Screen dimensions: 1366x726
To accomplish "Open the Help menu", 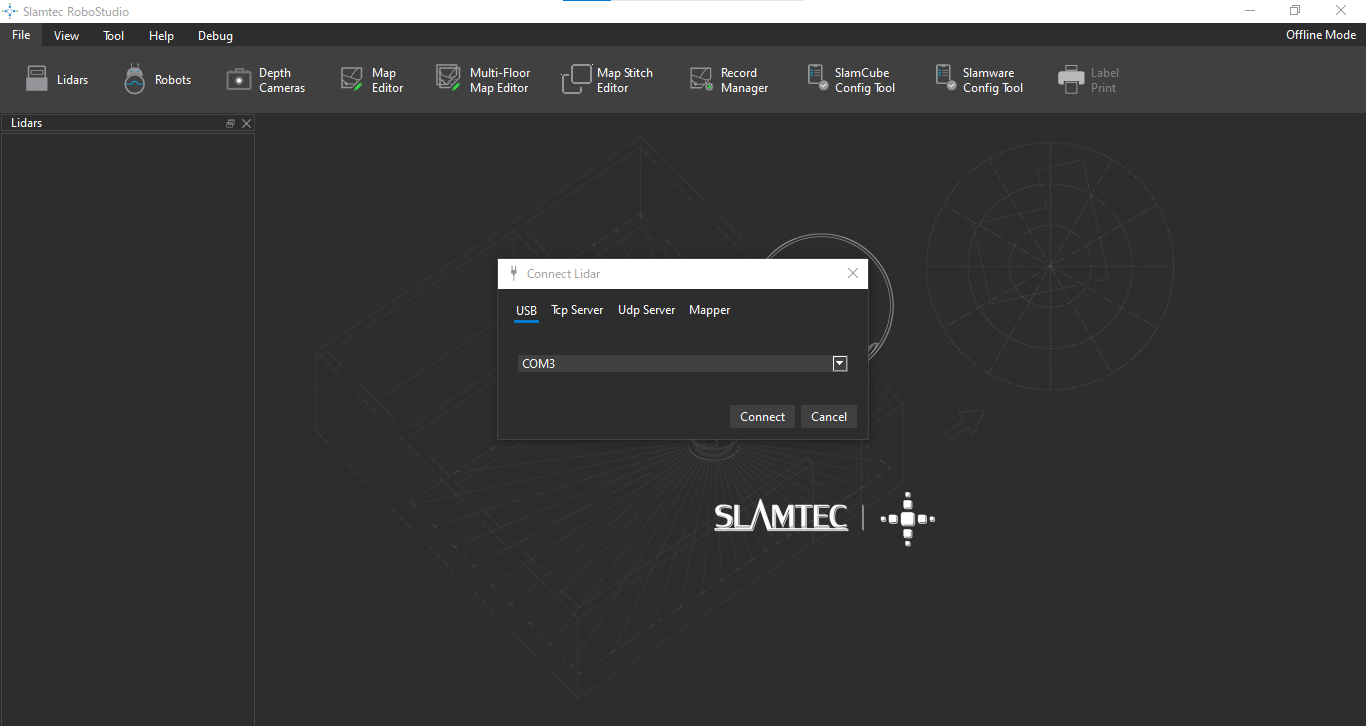I will tap(161, 36).
